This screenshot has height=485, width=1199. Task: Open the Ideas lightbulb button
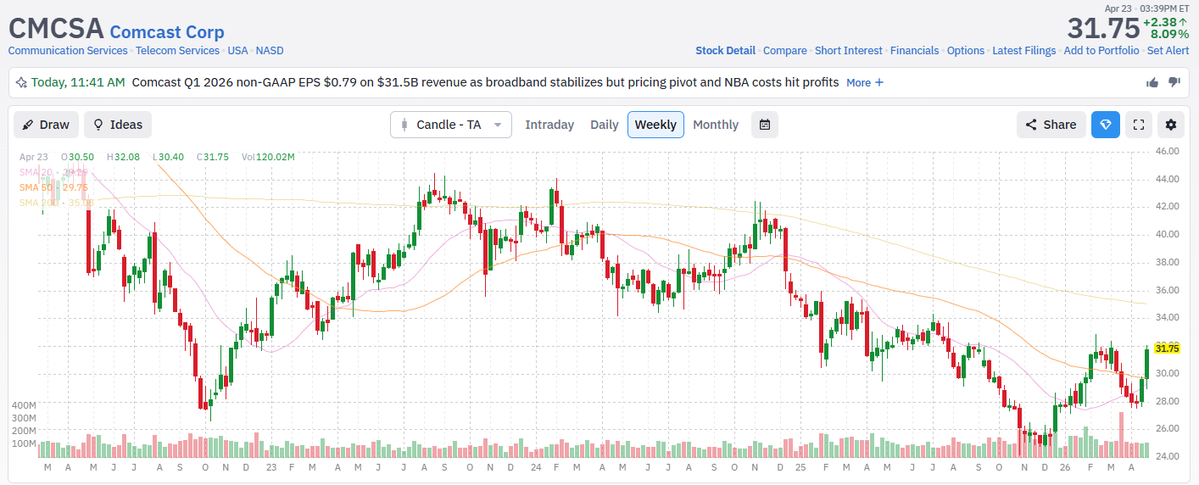click(118, 125)
